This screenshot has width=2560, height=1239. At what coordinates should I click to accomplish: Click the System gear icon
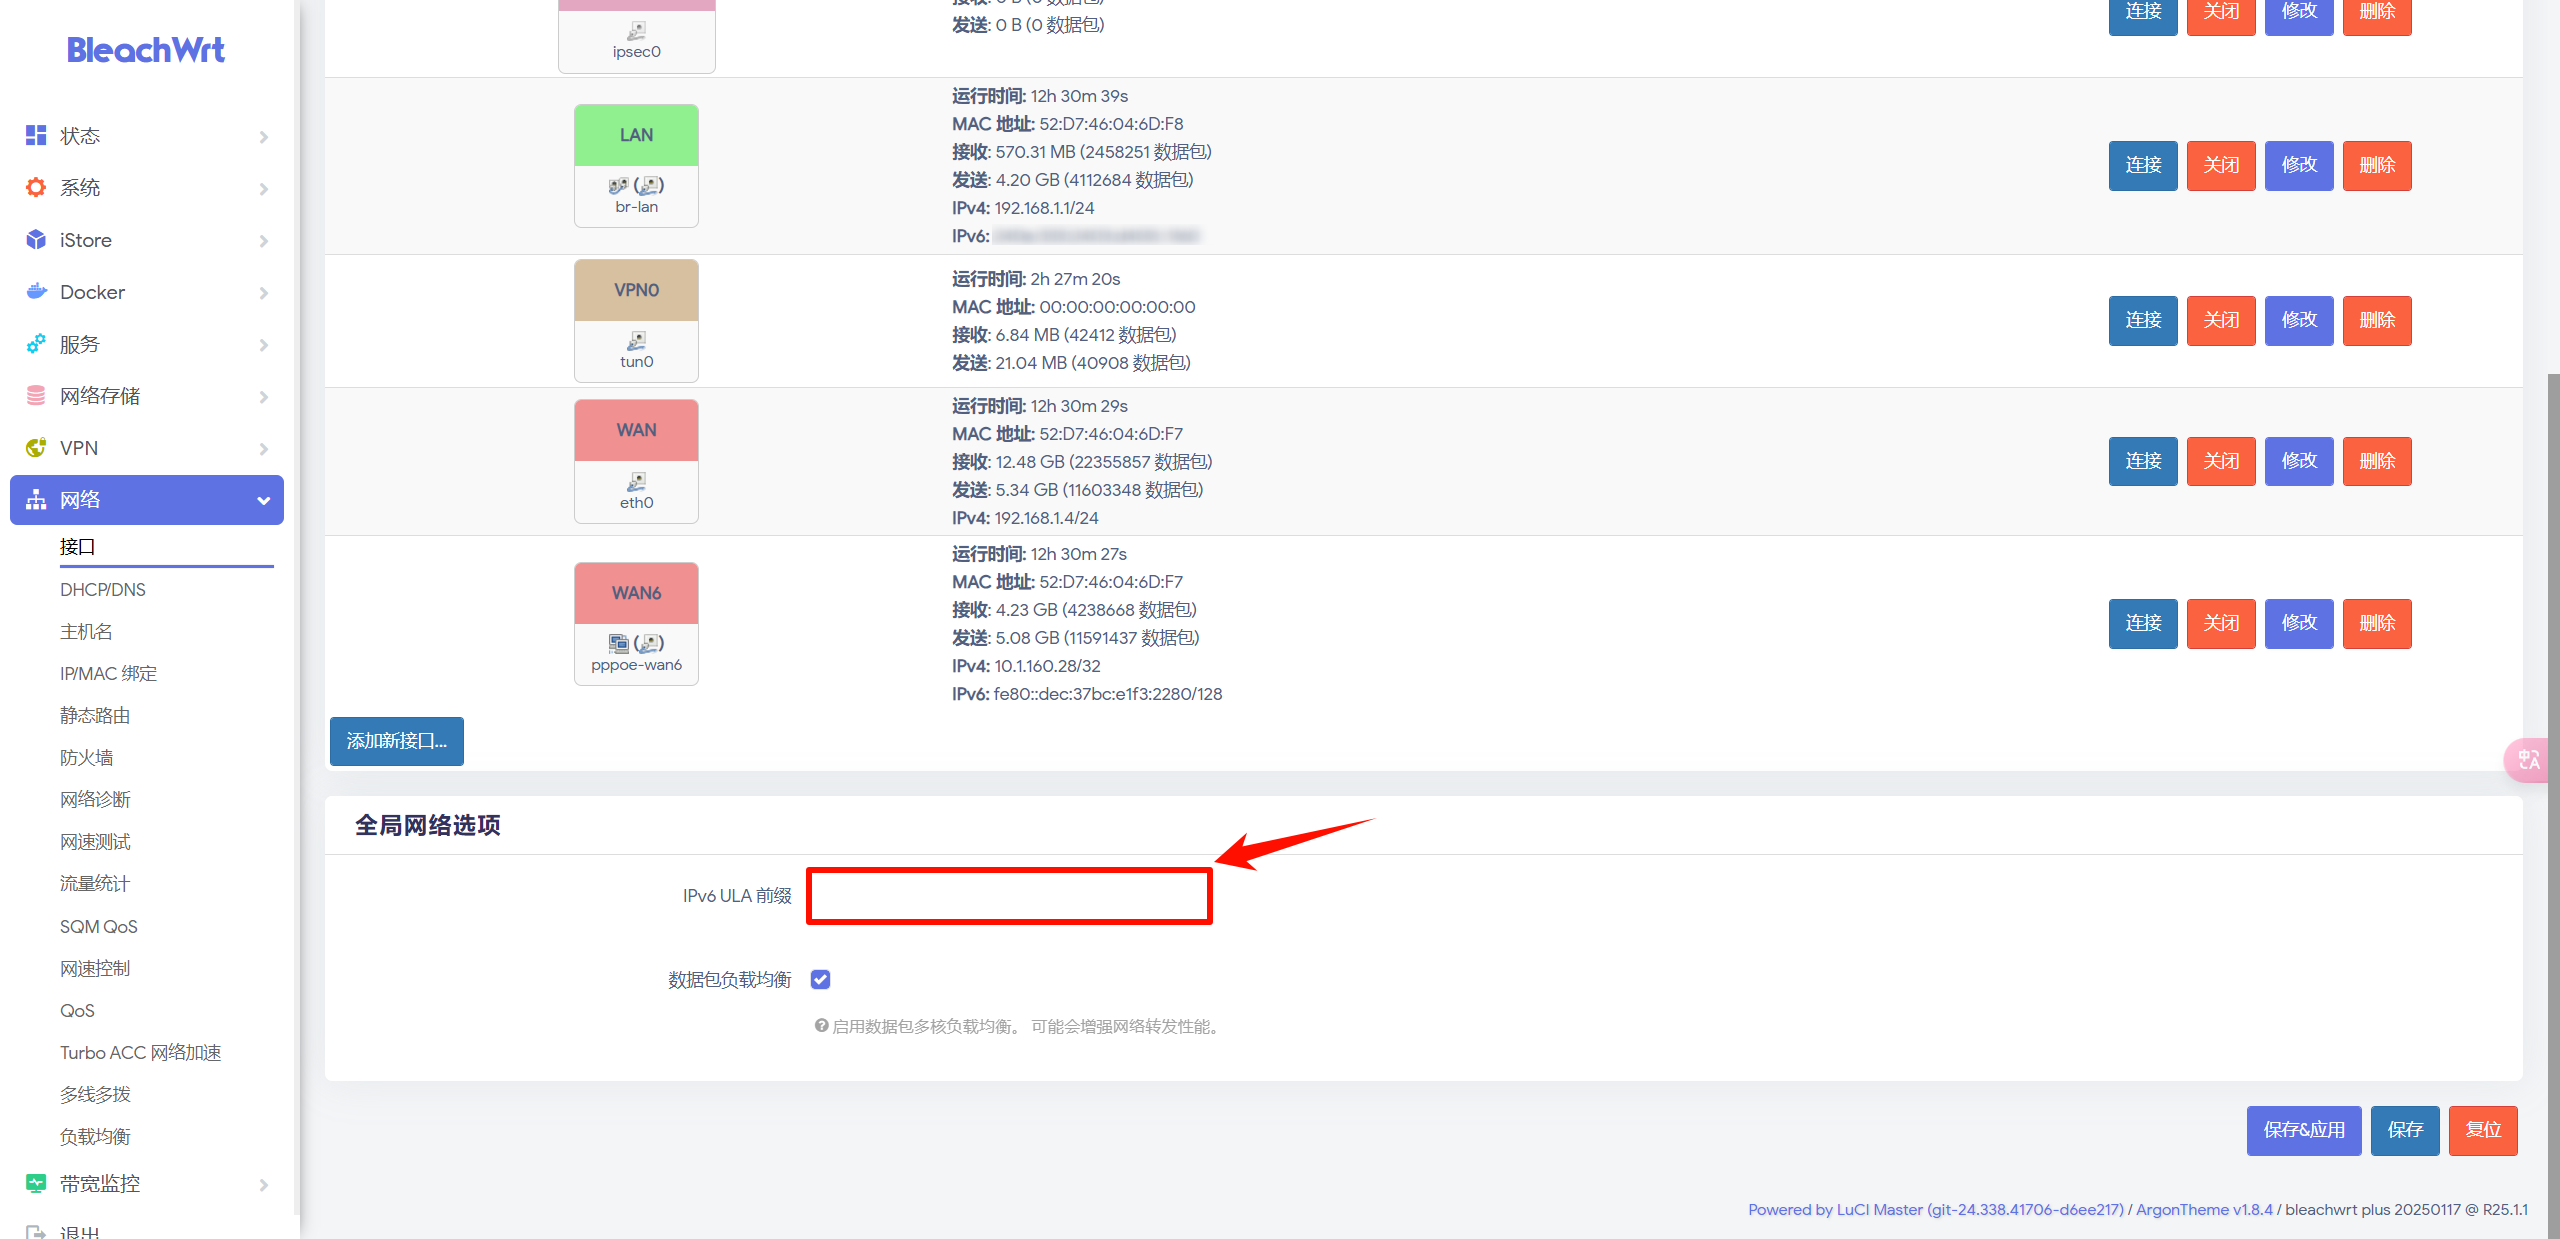[36, 187]
